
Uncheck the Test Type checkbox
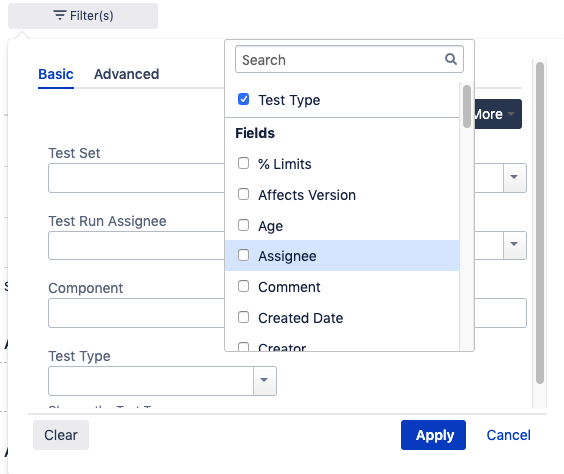click(x=244, y=99)
